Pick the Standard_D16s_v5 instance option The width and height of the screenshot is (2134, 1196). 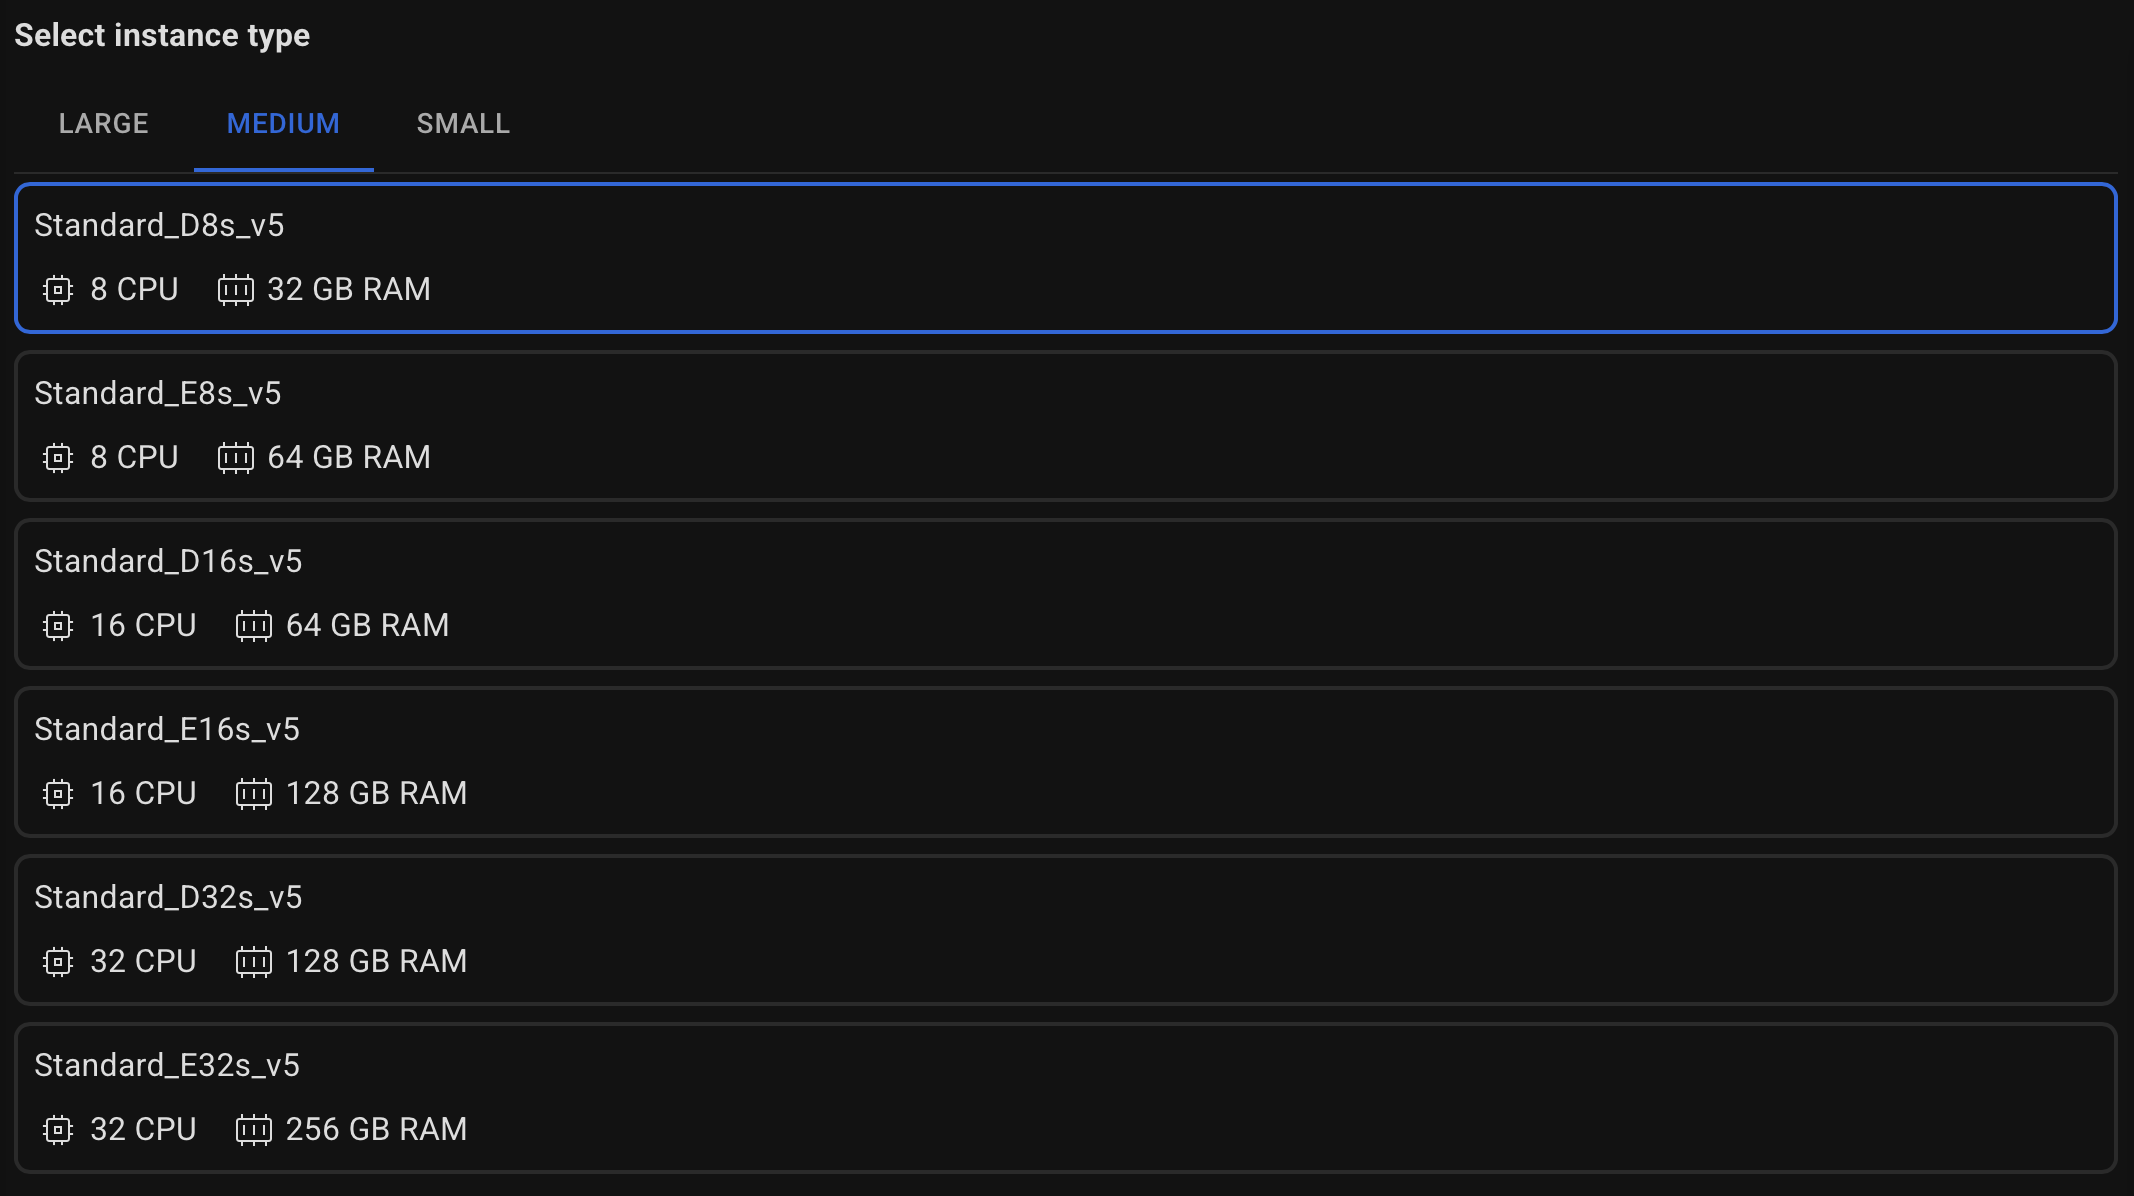pos(1066,594)
